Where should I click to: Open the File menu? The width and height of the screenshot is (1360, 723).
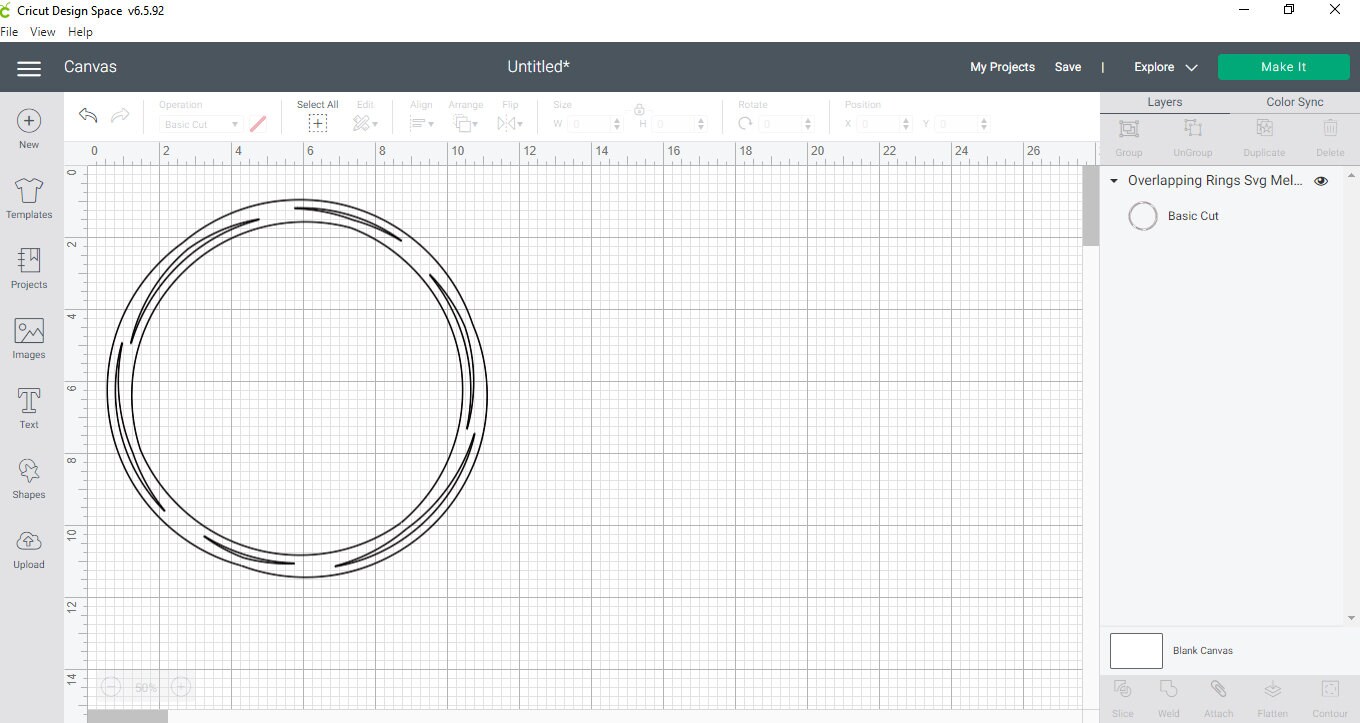click(9, 31)
